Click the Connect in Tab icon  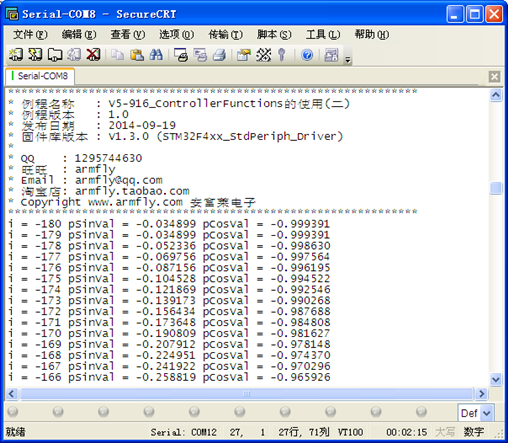pyautogui.click(x=55, y=55)
